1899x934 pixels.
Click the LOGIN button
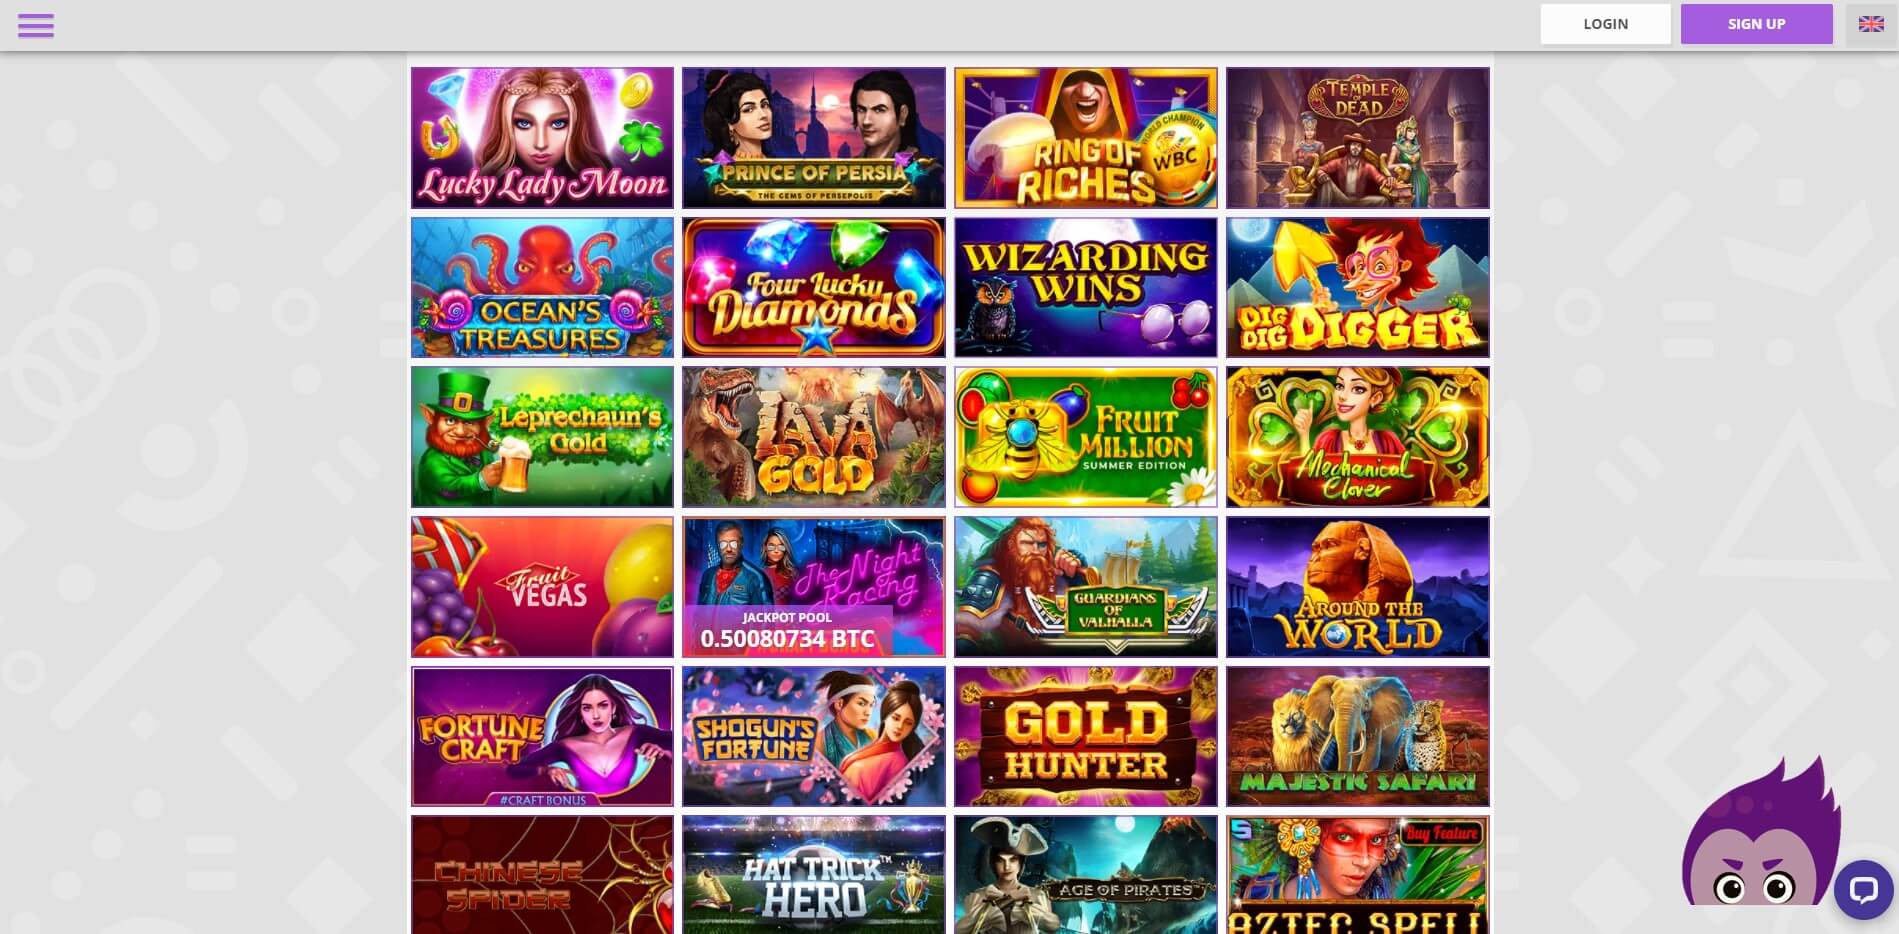[1605, 24]
